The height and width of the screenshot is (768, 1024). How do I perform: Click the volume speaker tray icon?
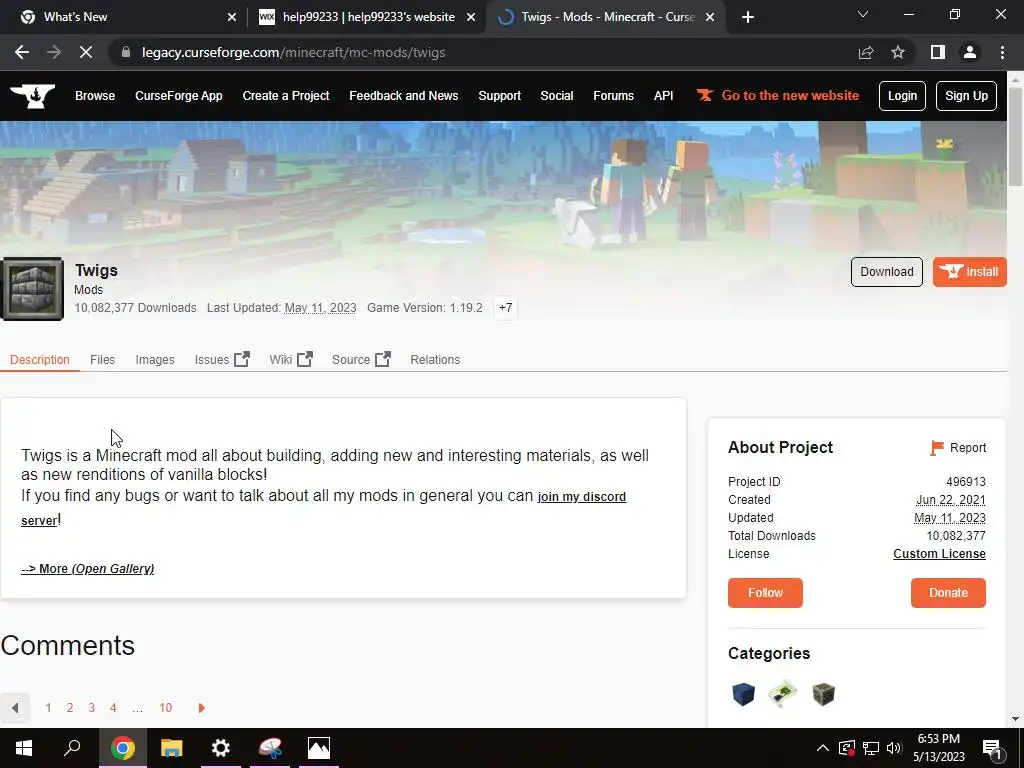point(894,748)
